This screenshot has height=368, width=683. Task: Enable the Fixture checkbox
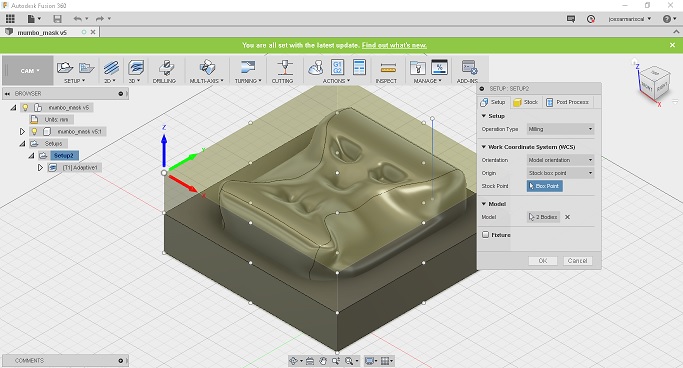(486, 235)
